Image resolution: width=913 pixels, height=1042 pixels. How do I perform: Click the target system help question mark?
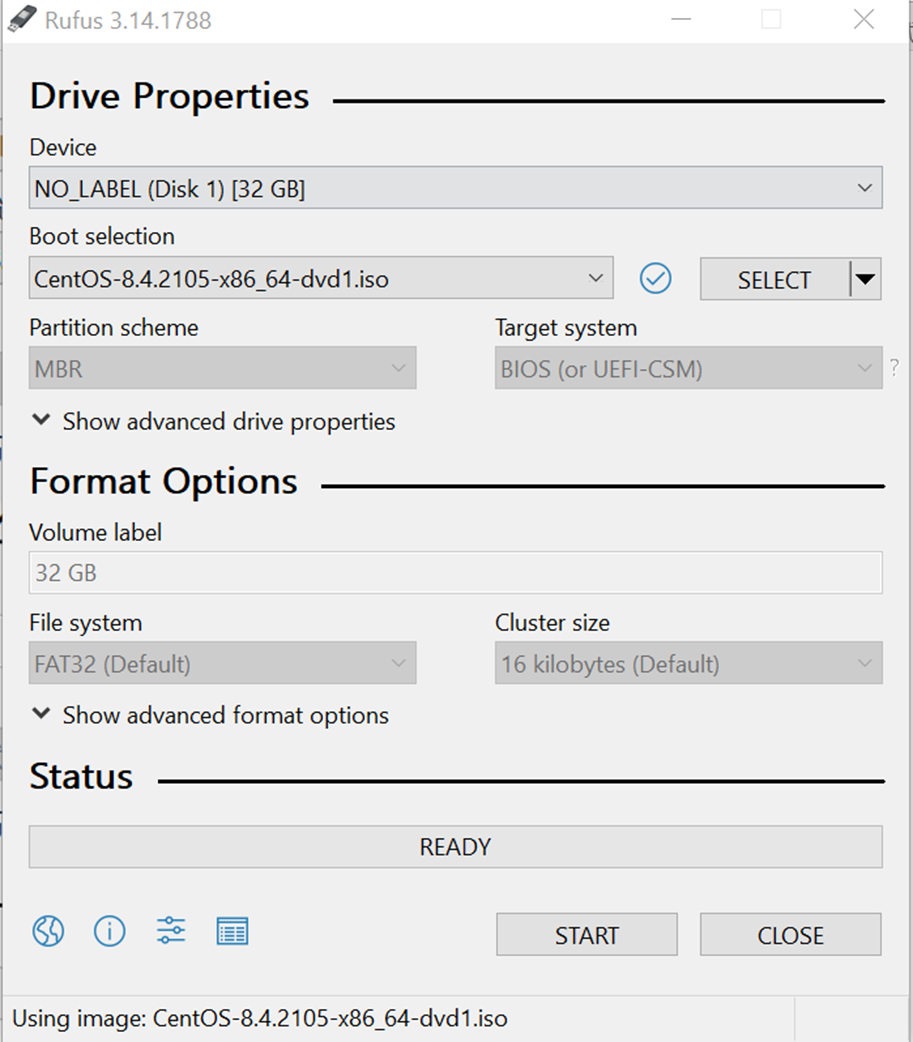pyautogui.click(x=895, y=367)
